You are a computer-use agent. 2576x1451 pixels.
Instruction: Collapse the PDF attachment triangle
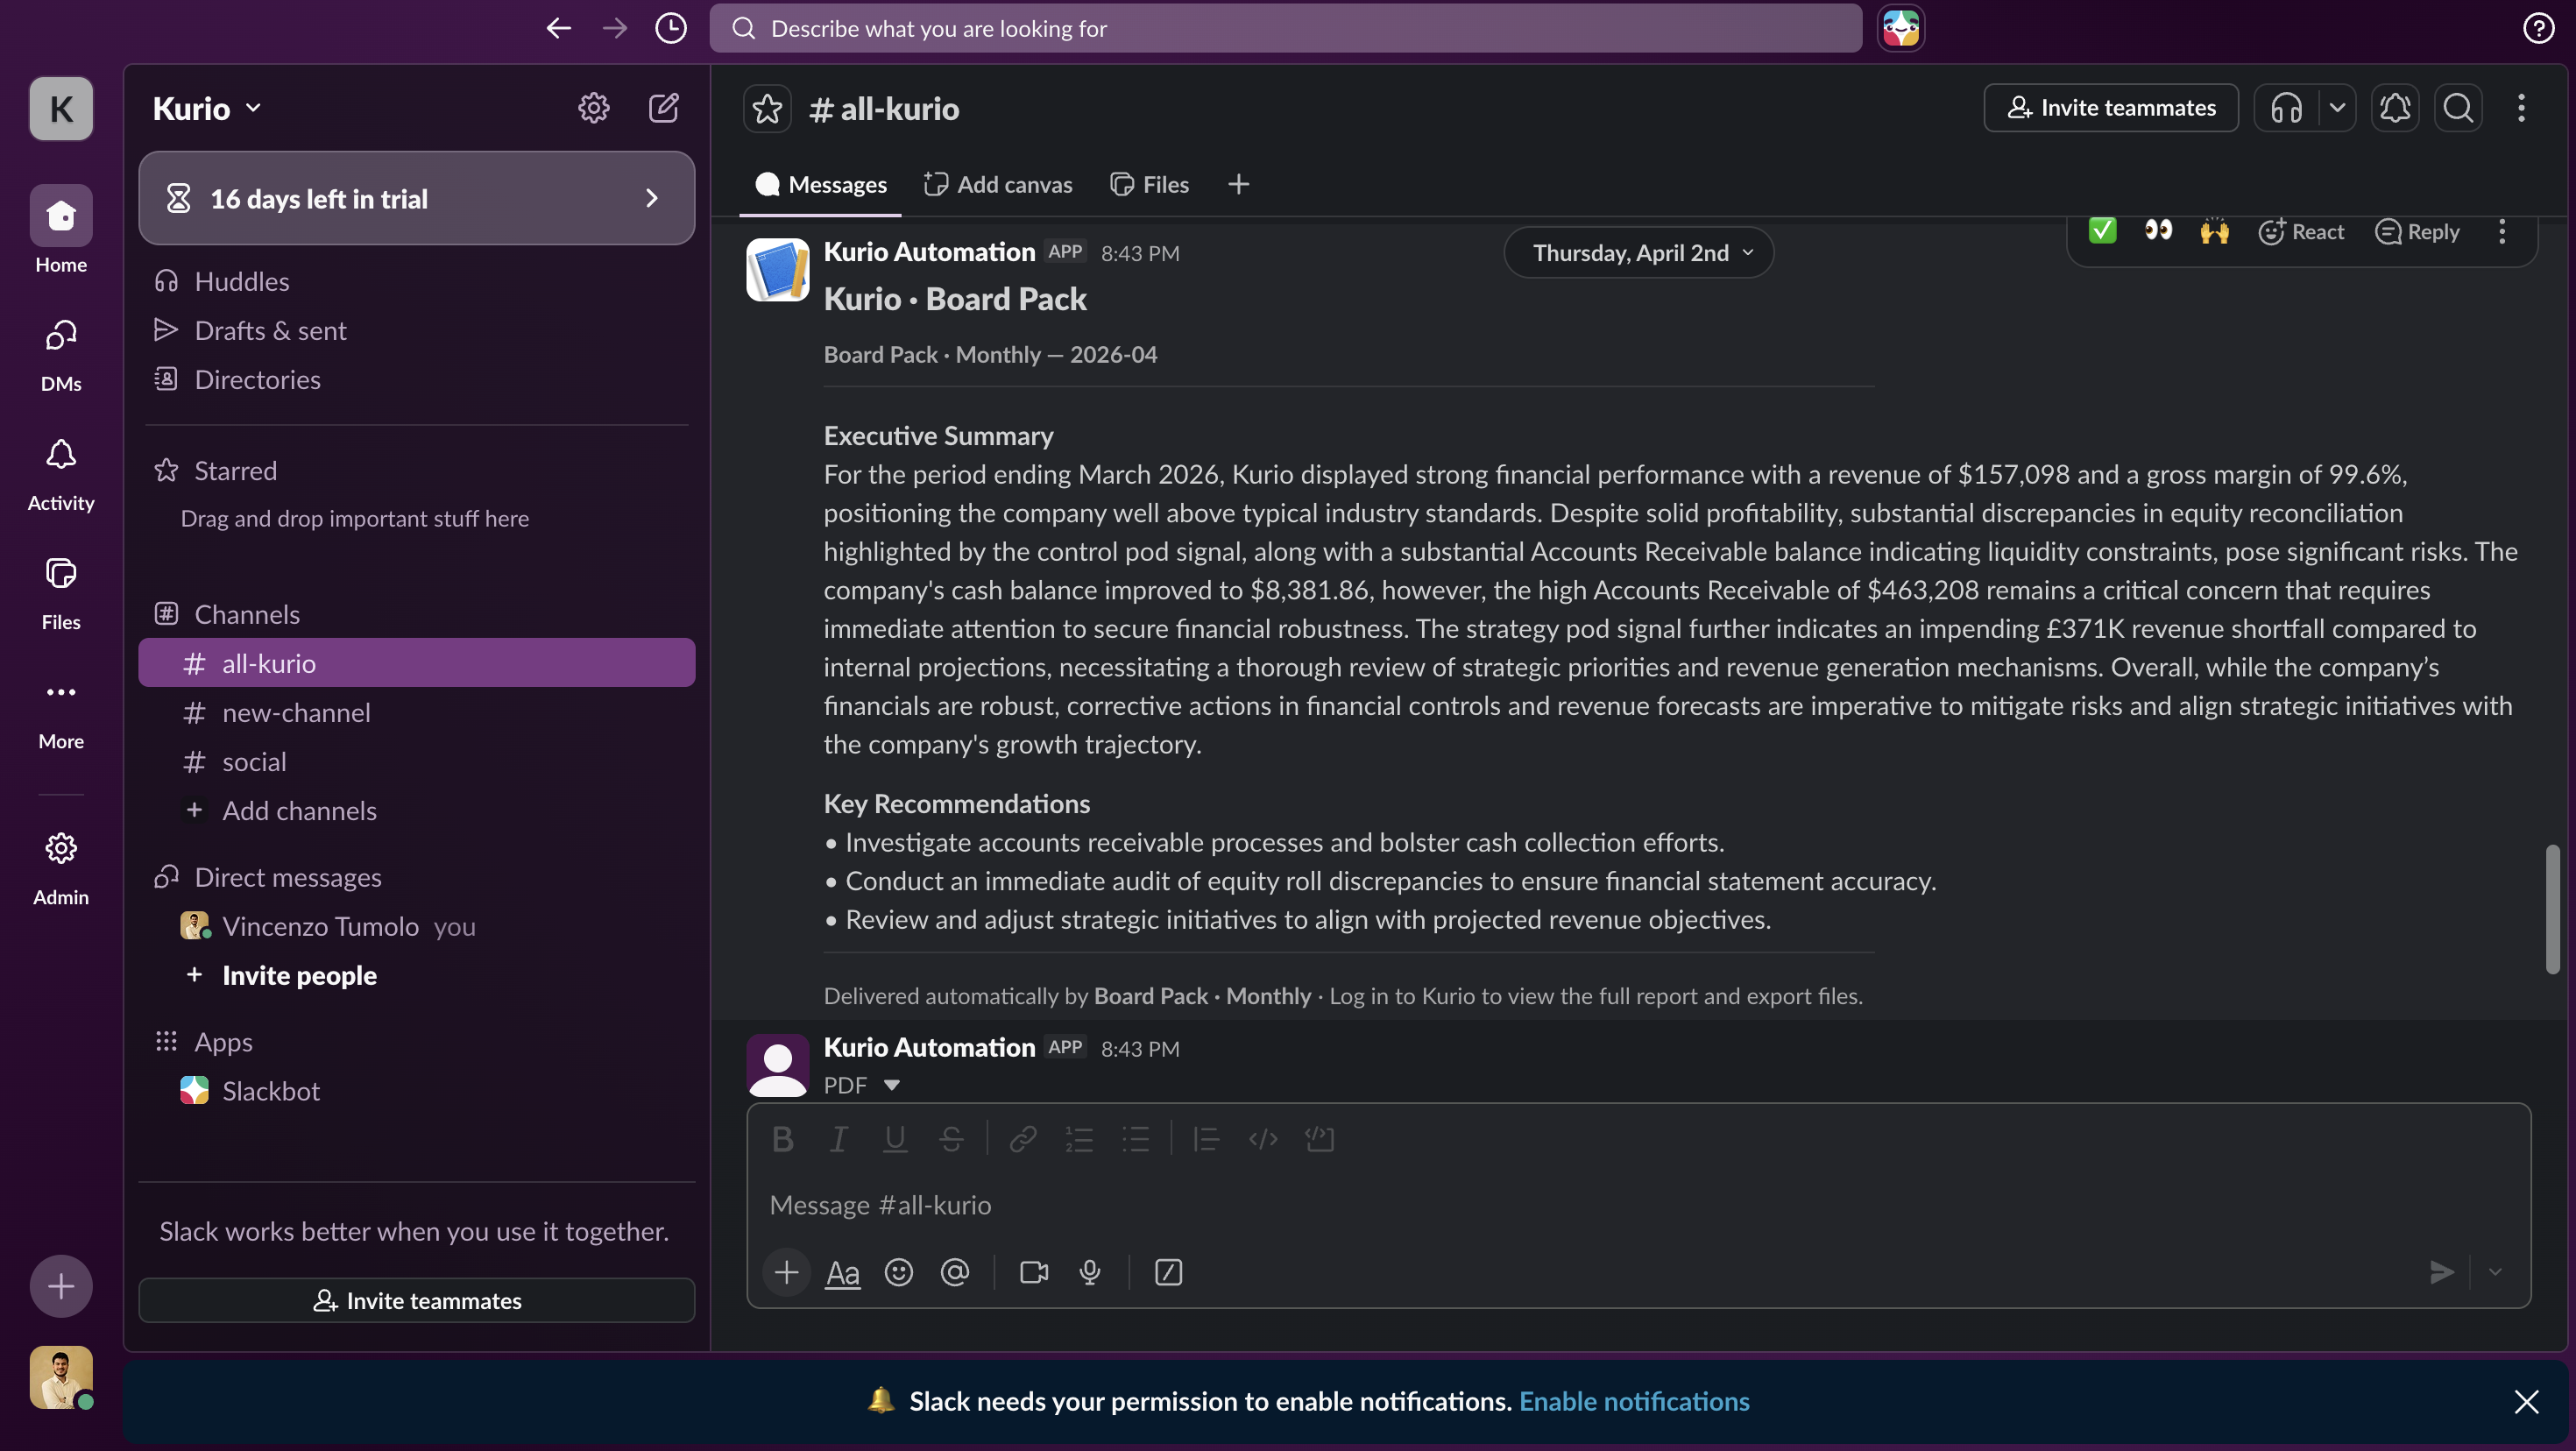tap(891, 1085)
